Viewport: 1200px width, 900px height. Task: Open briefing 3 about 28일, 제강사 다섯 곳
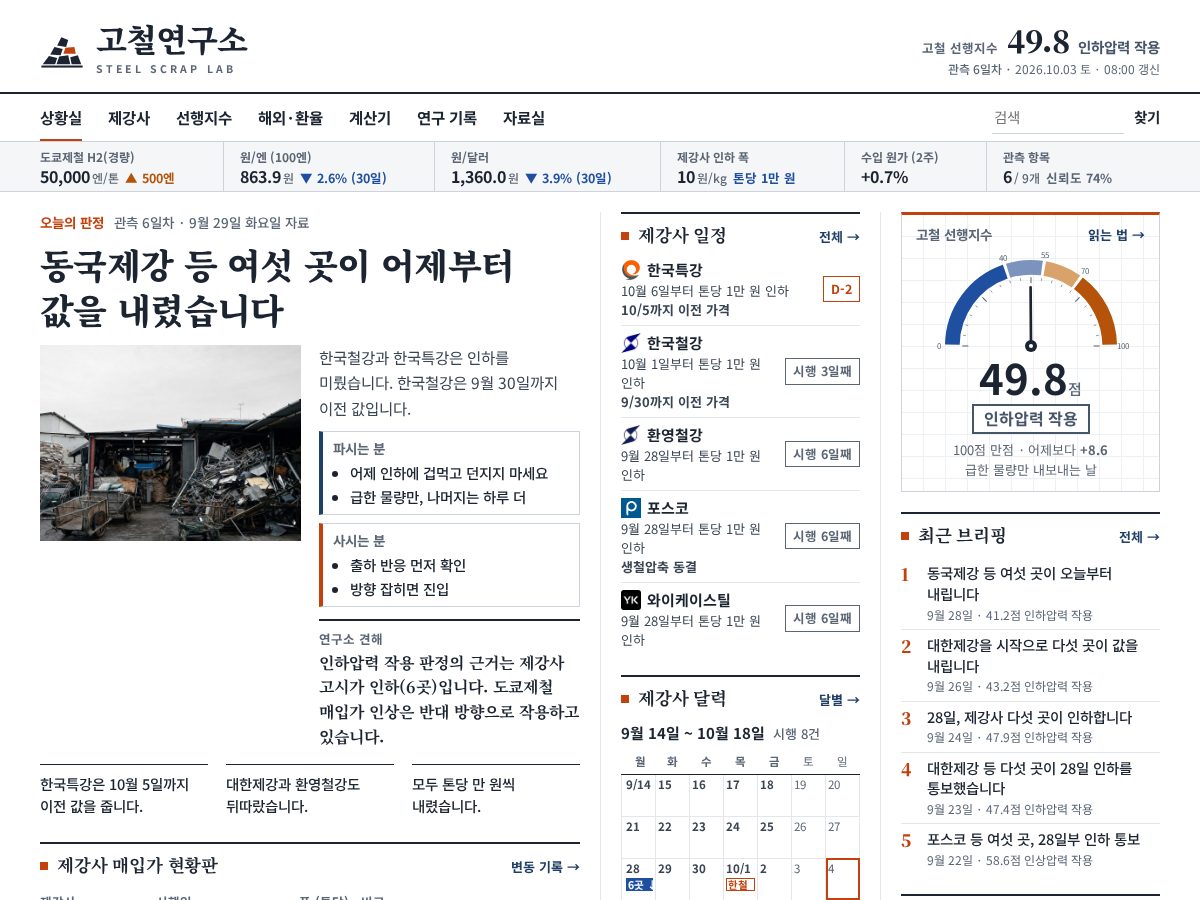pyautogui.click(x=1030, y=727)
